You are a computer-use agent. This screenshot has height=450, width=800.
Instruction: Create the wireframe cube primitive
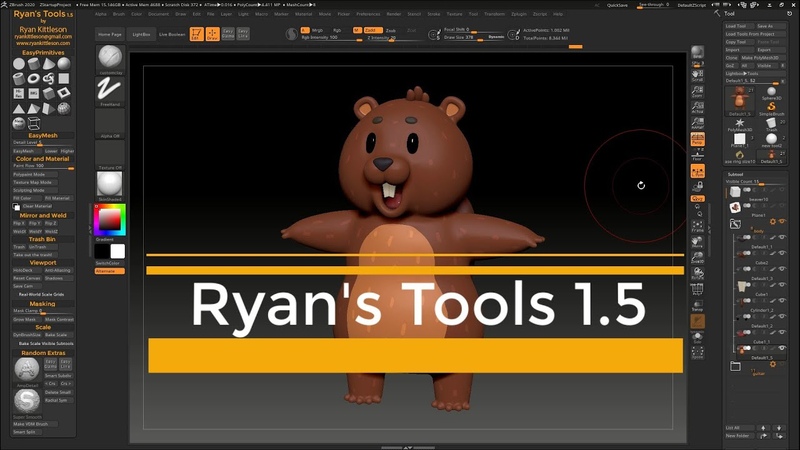point(34,123)
